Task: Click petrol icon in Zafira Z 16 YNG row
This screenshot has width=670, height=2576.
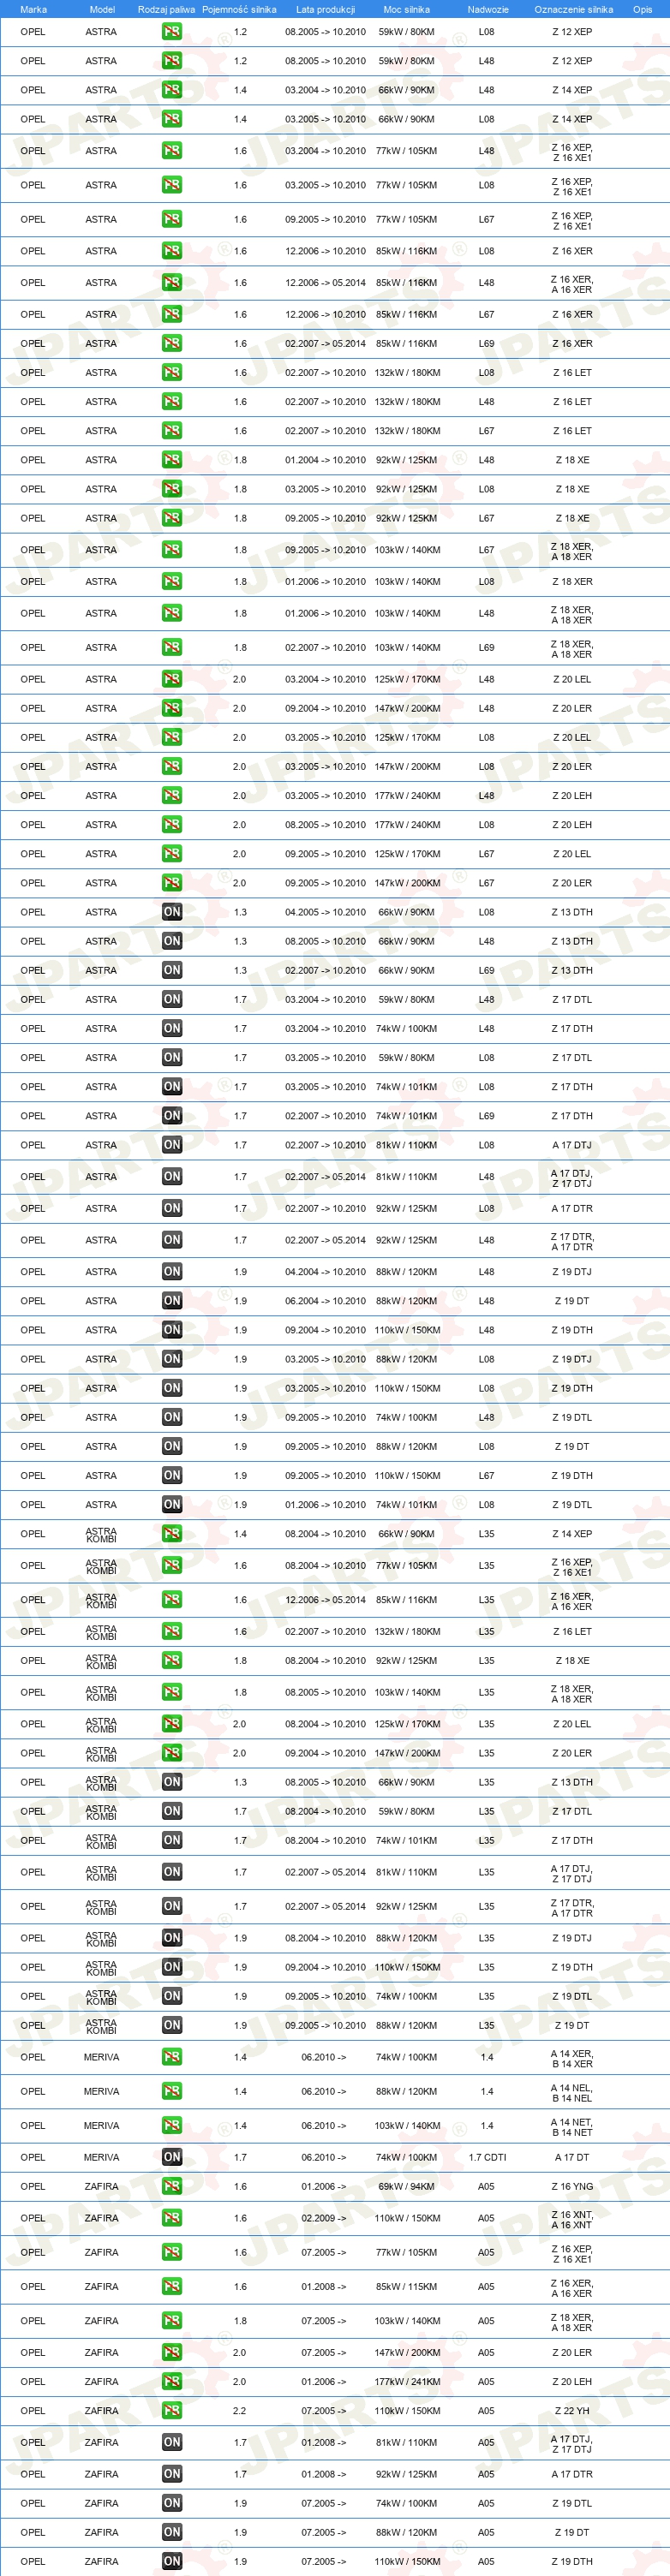Action: coord(172,2187)
